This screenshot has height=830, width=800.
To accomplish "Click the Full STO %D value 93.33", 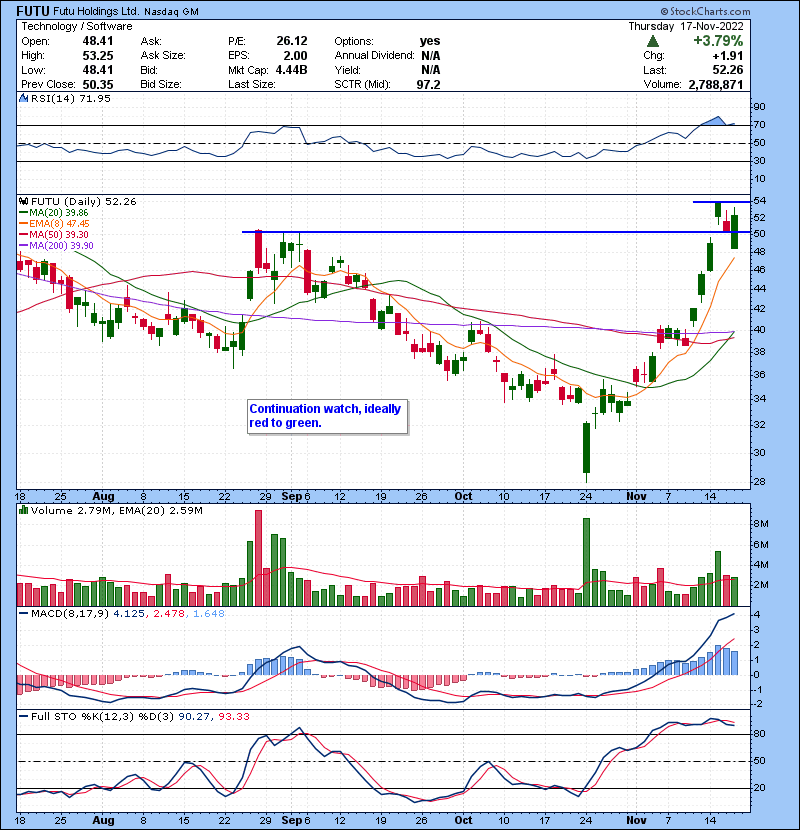I will point(233,716).
